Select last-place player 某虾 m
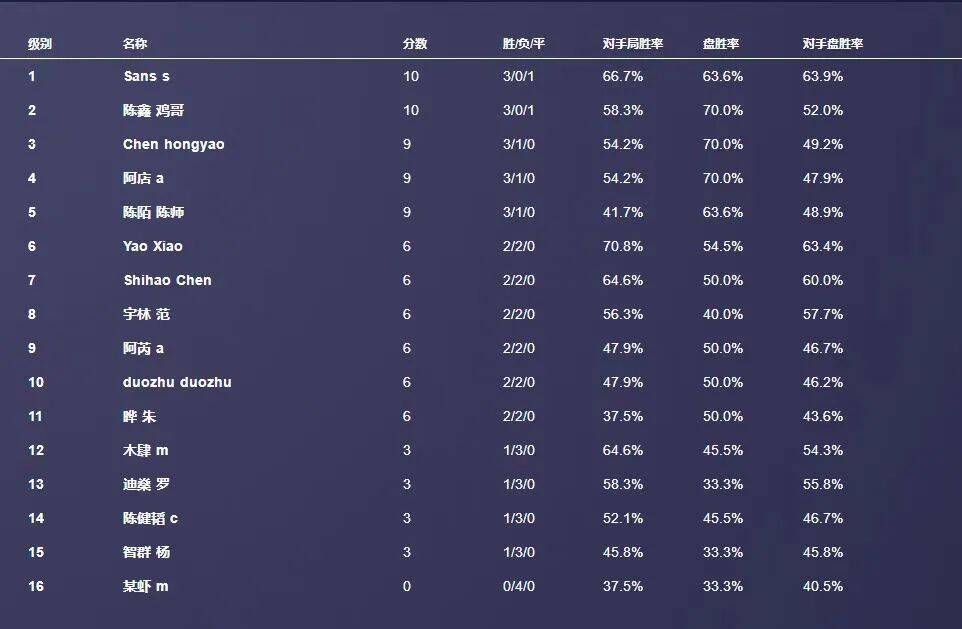This screenshot has height=629, width=962. (x=145, y=586)
